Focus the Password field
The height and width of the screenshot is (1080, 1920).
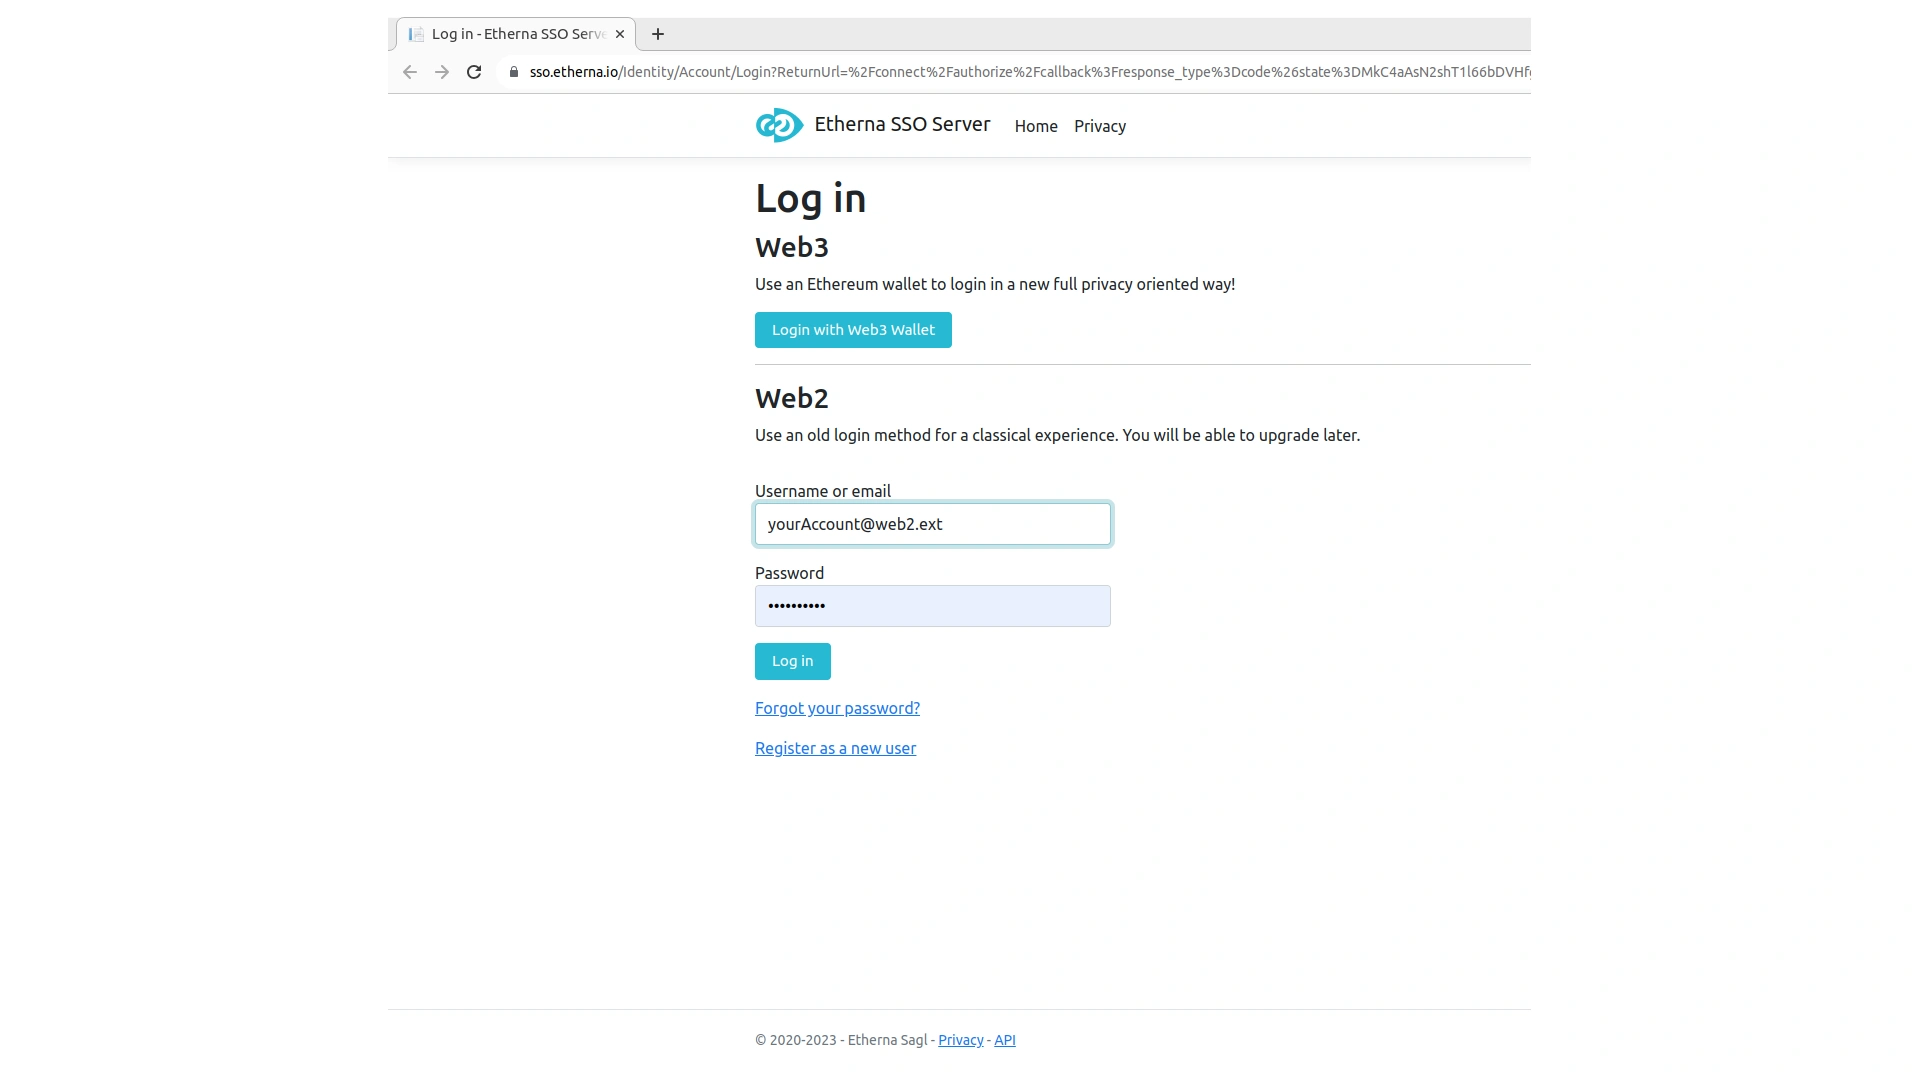tap(933, 606)
